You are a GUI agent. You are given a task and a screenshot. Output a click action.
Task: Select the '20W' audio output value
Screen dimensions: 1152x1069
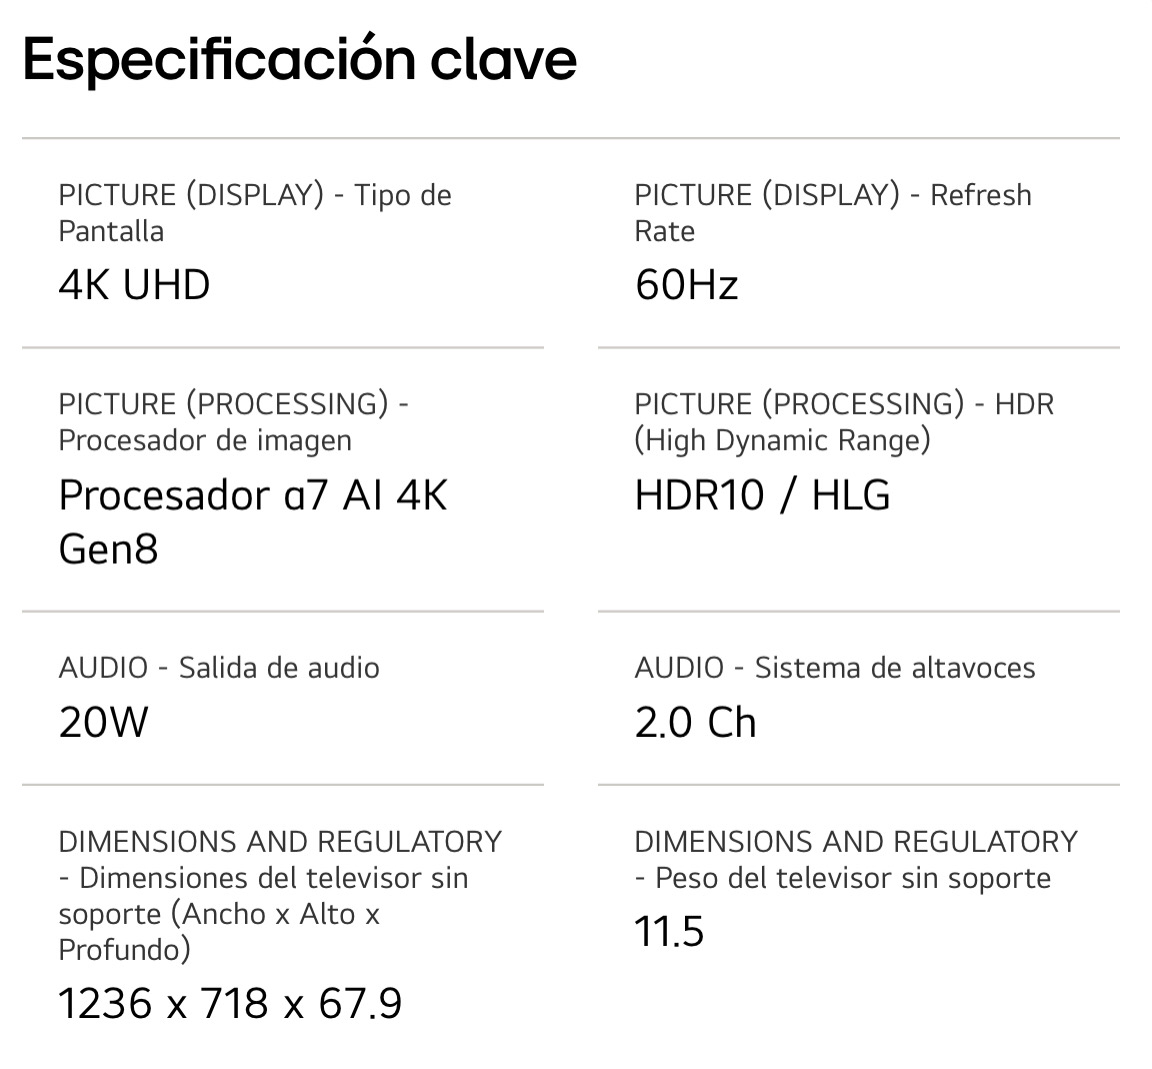[103, 722]
